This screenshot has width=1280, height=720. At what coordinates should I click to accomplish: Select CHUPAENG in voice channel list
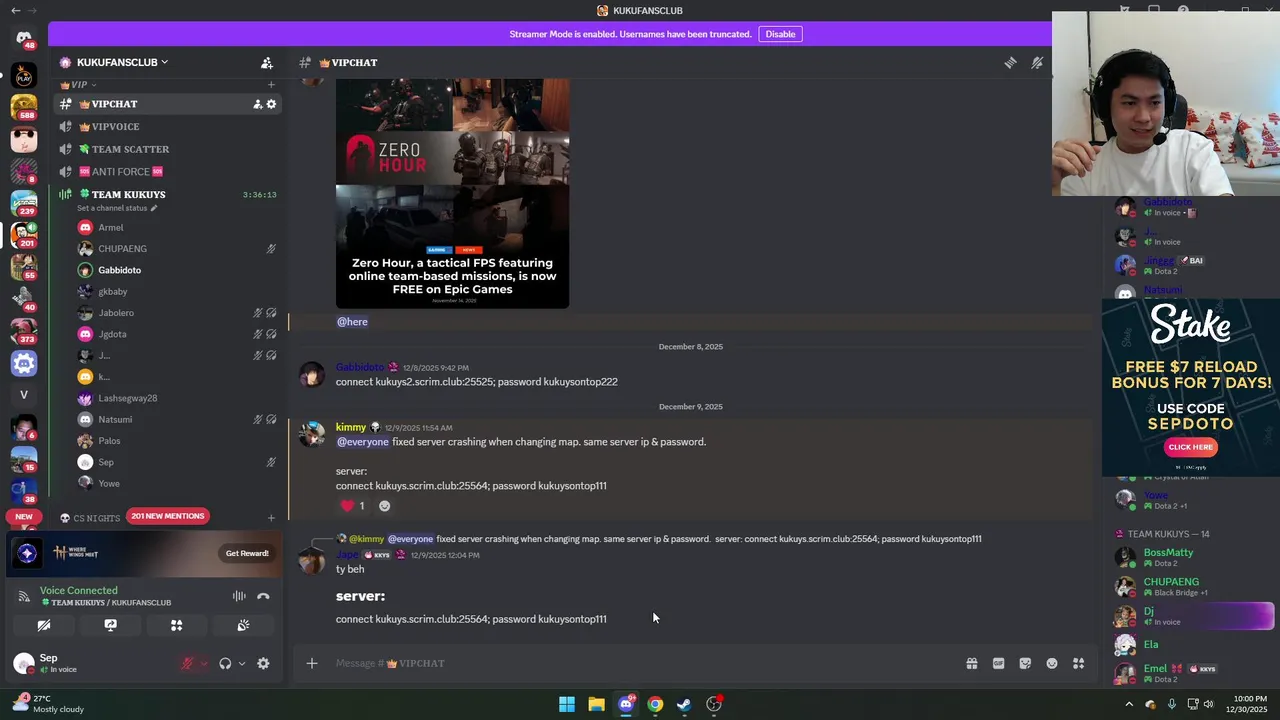point(178,249)
